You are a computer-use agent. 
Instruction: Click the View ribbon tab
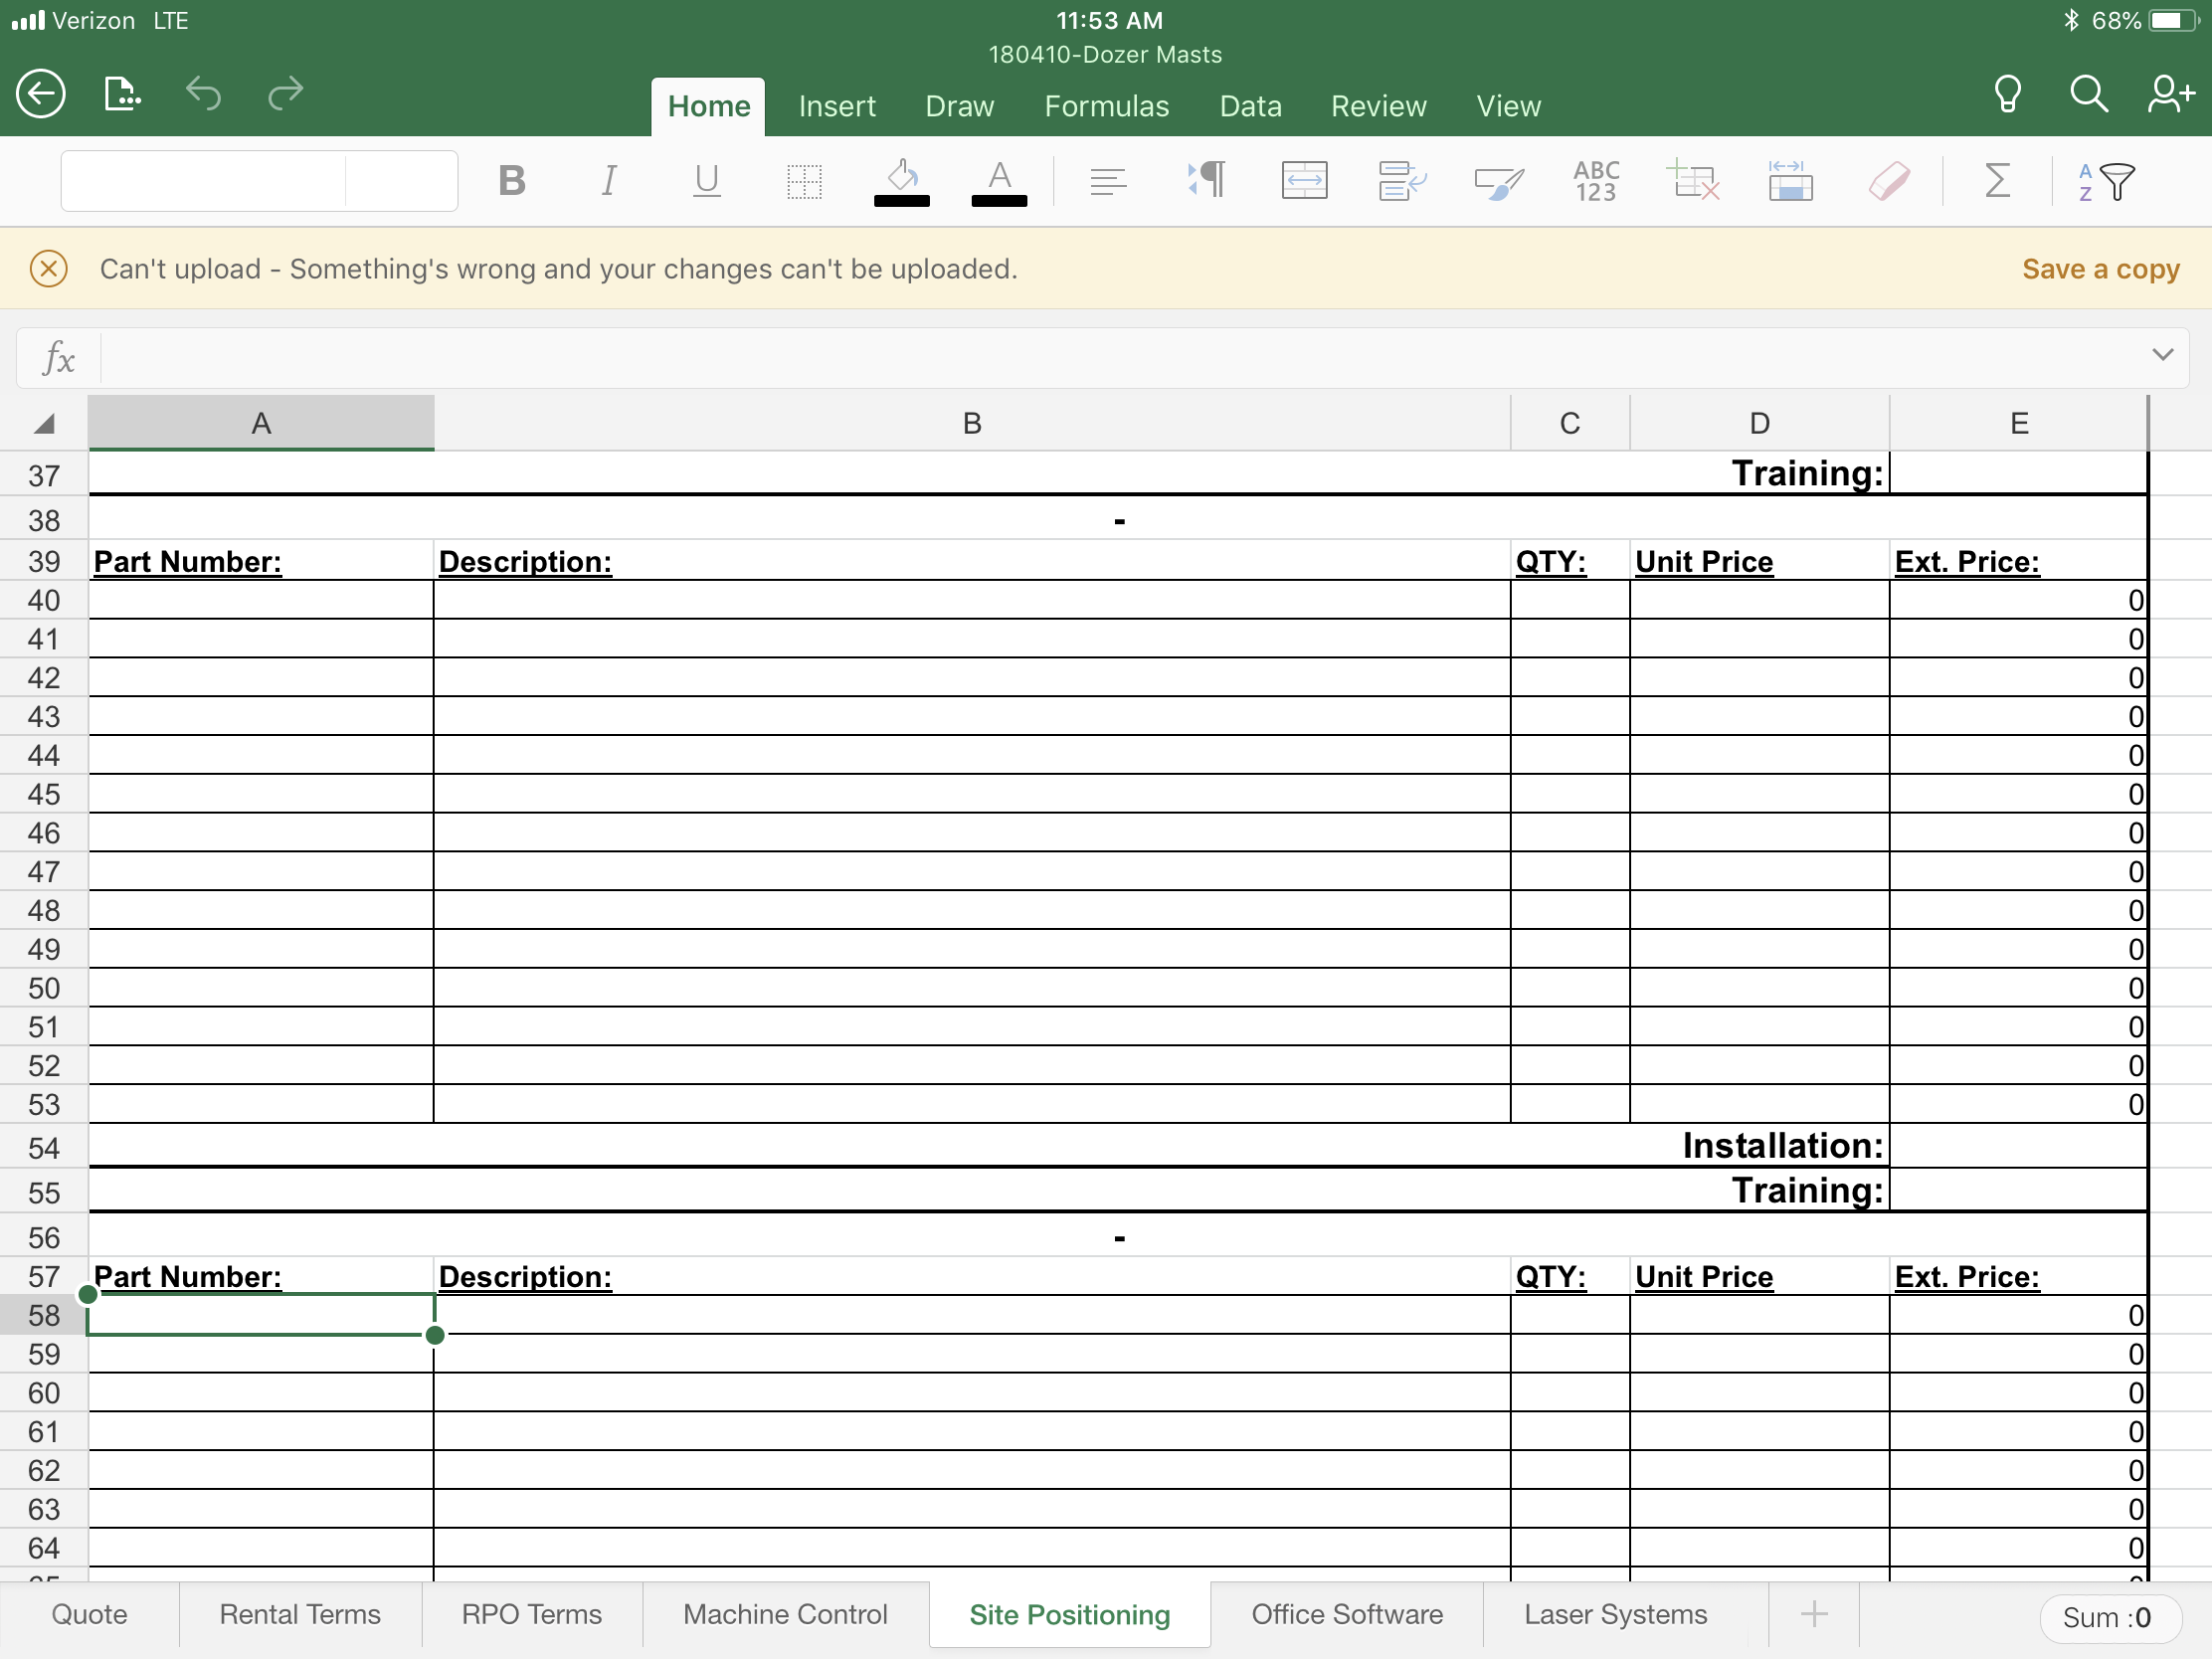1507,106
